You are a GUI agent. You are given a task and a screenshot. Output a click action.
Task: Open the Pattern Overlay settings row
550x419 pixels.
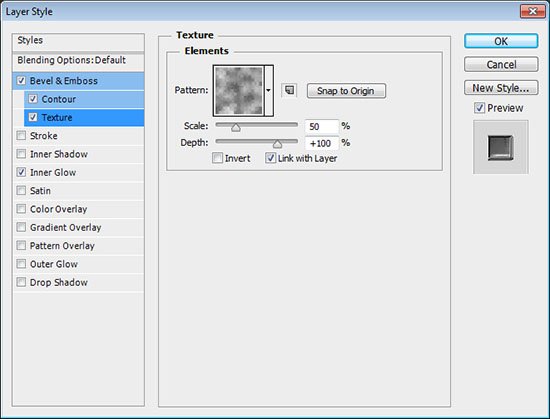[x=78, y=245]
